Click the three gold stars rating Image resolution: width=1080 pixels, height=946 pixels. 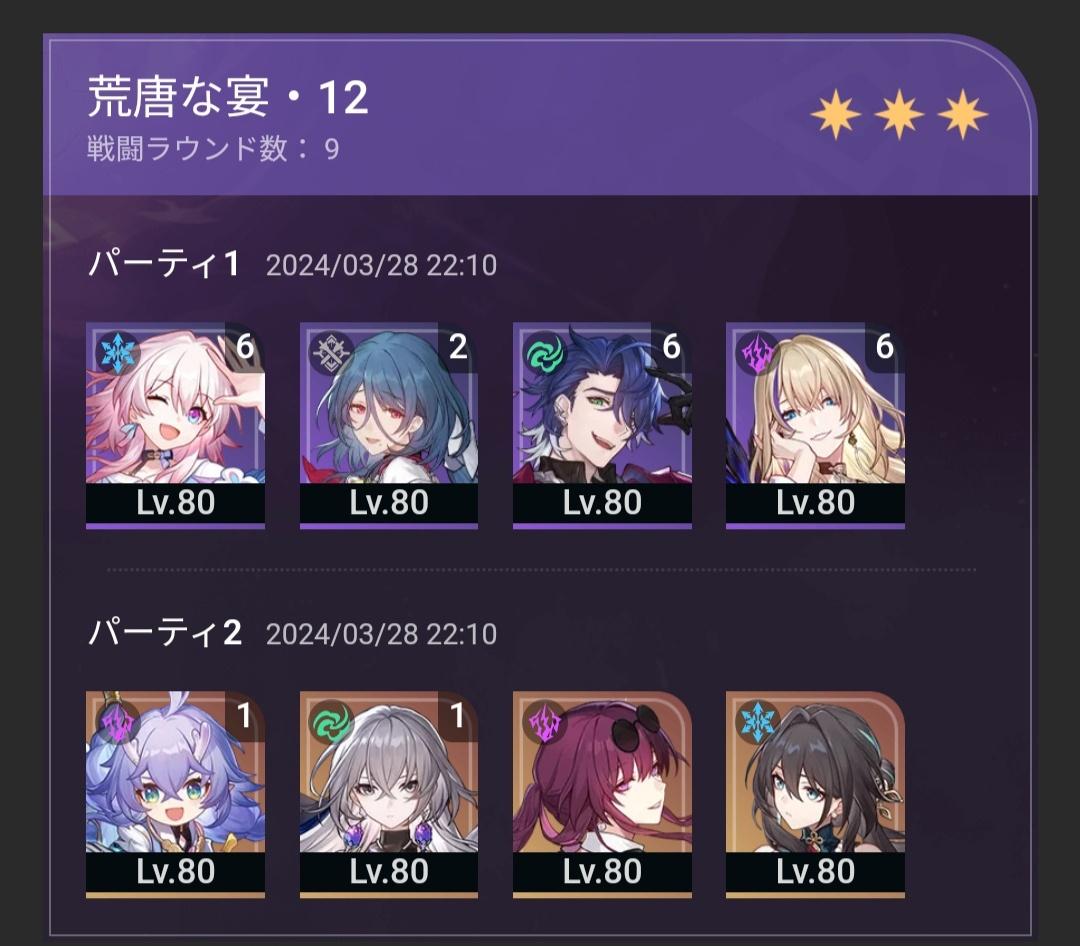(x=900, y=114)
